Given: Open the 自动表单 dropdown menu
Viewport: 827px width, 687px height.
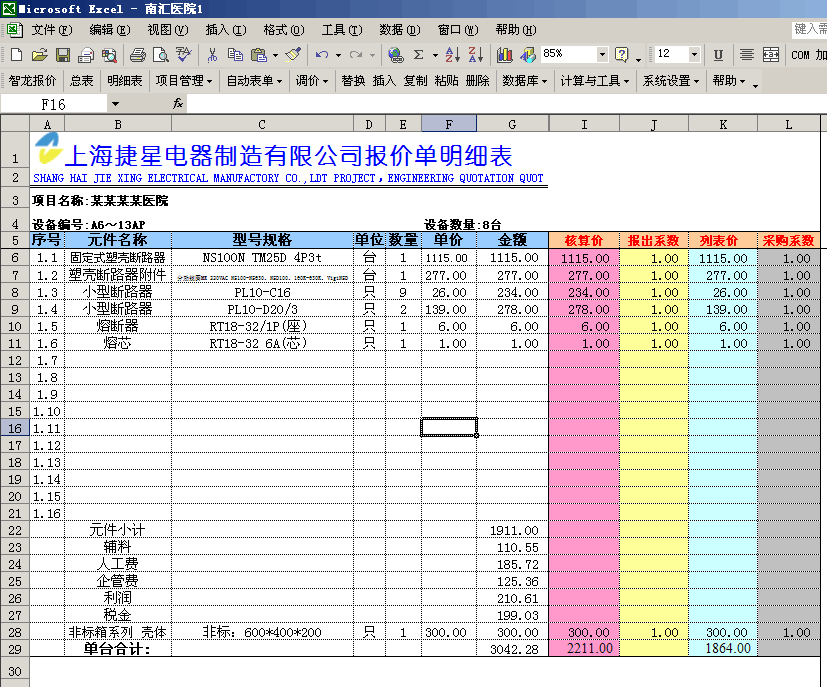Looking at the screenshot, I should [x=254, y=81].
